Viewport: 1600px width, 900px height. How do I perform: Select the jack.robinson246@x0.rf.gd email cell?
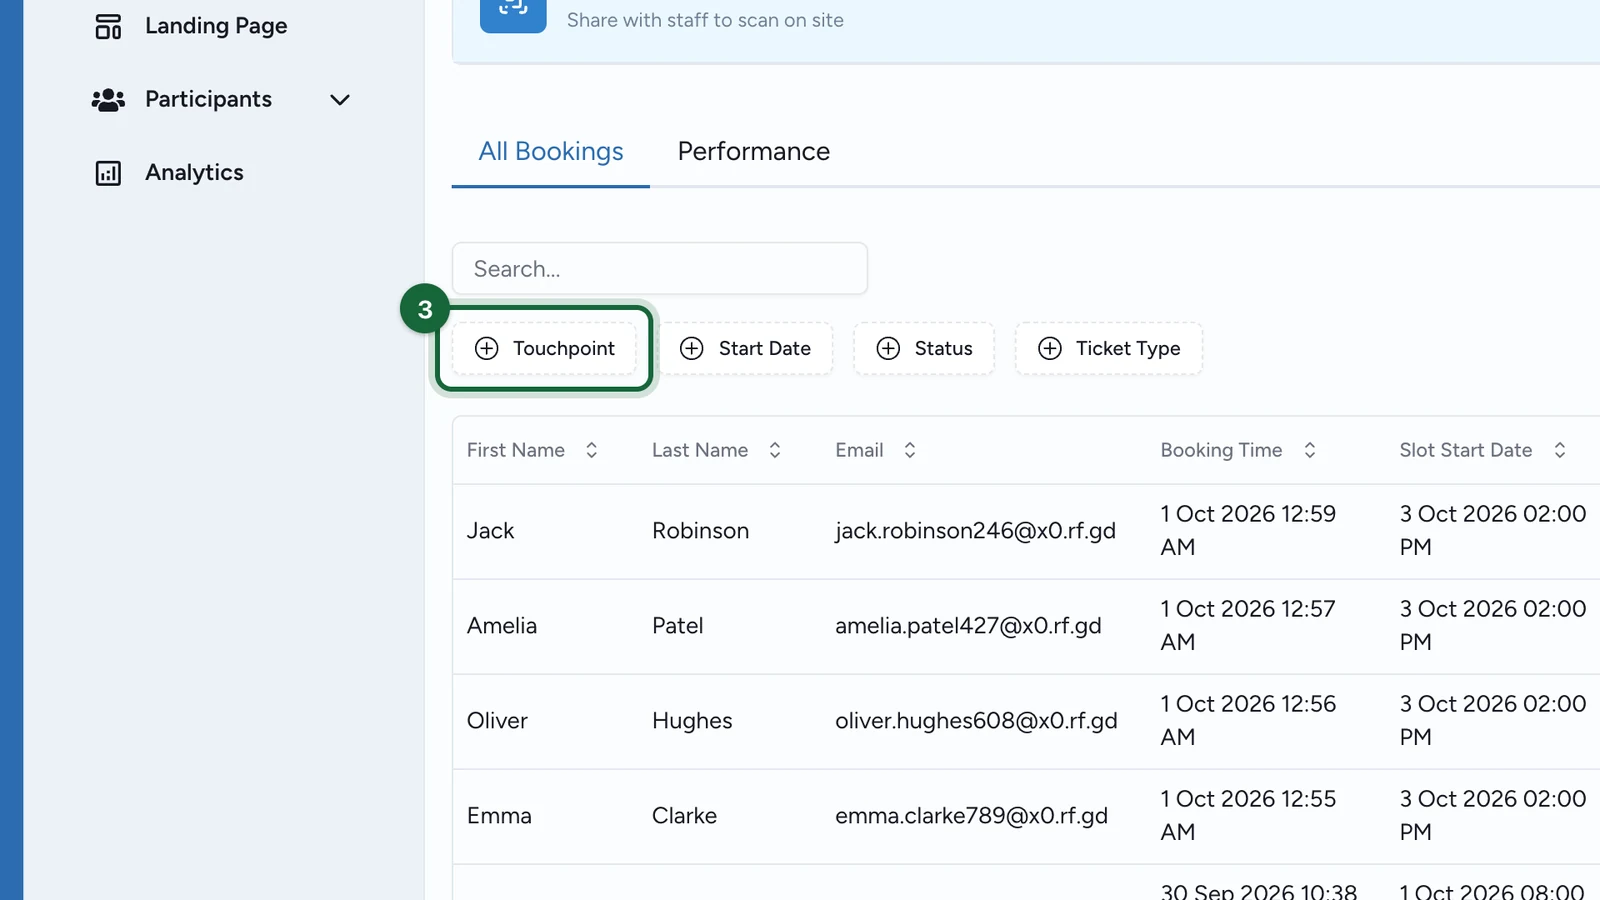pyautogui.click(x=975, y=531)
